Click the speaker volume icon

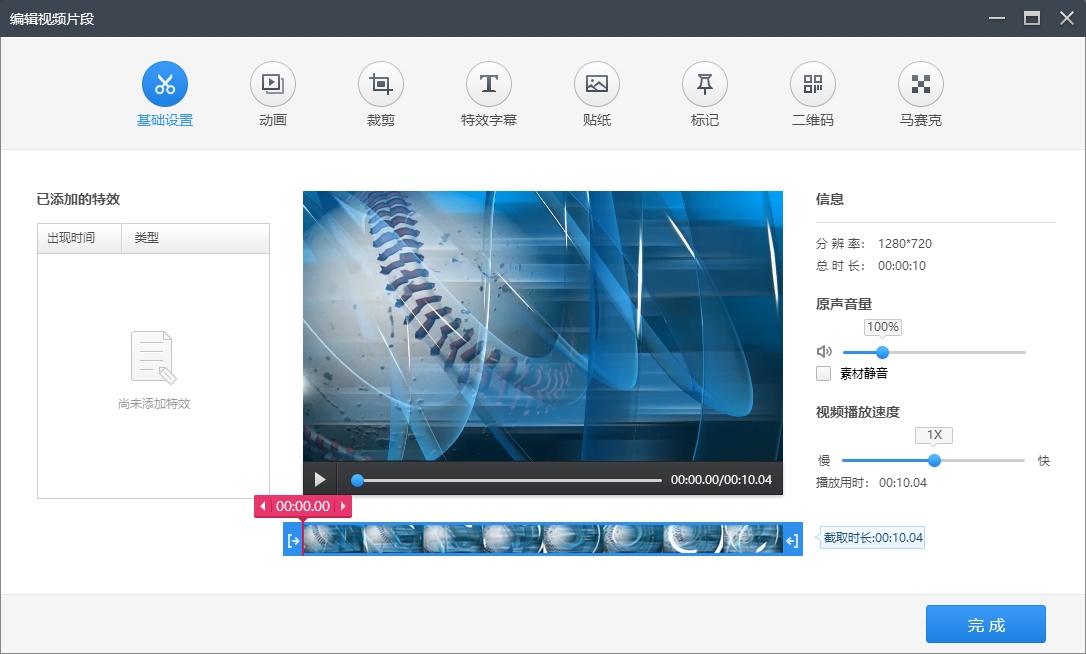point(824,352)
